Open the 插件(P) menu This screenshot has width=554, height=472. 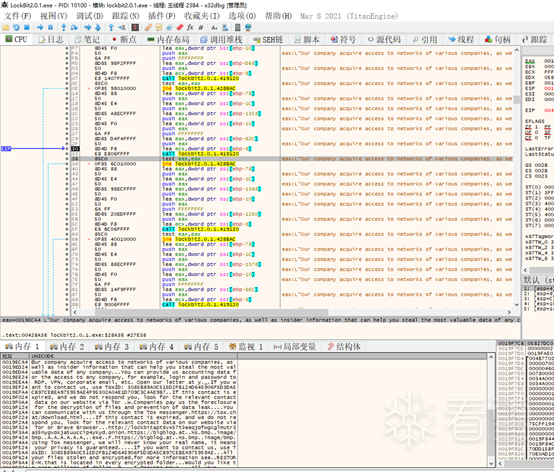click(x=161, y=16)
